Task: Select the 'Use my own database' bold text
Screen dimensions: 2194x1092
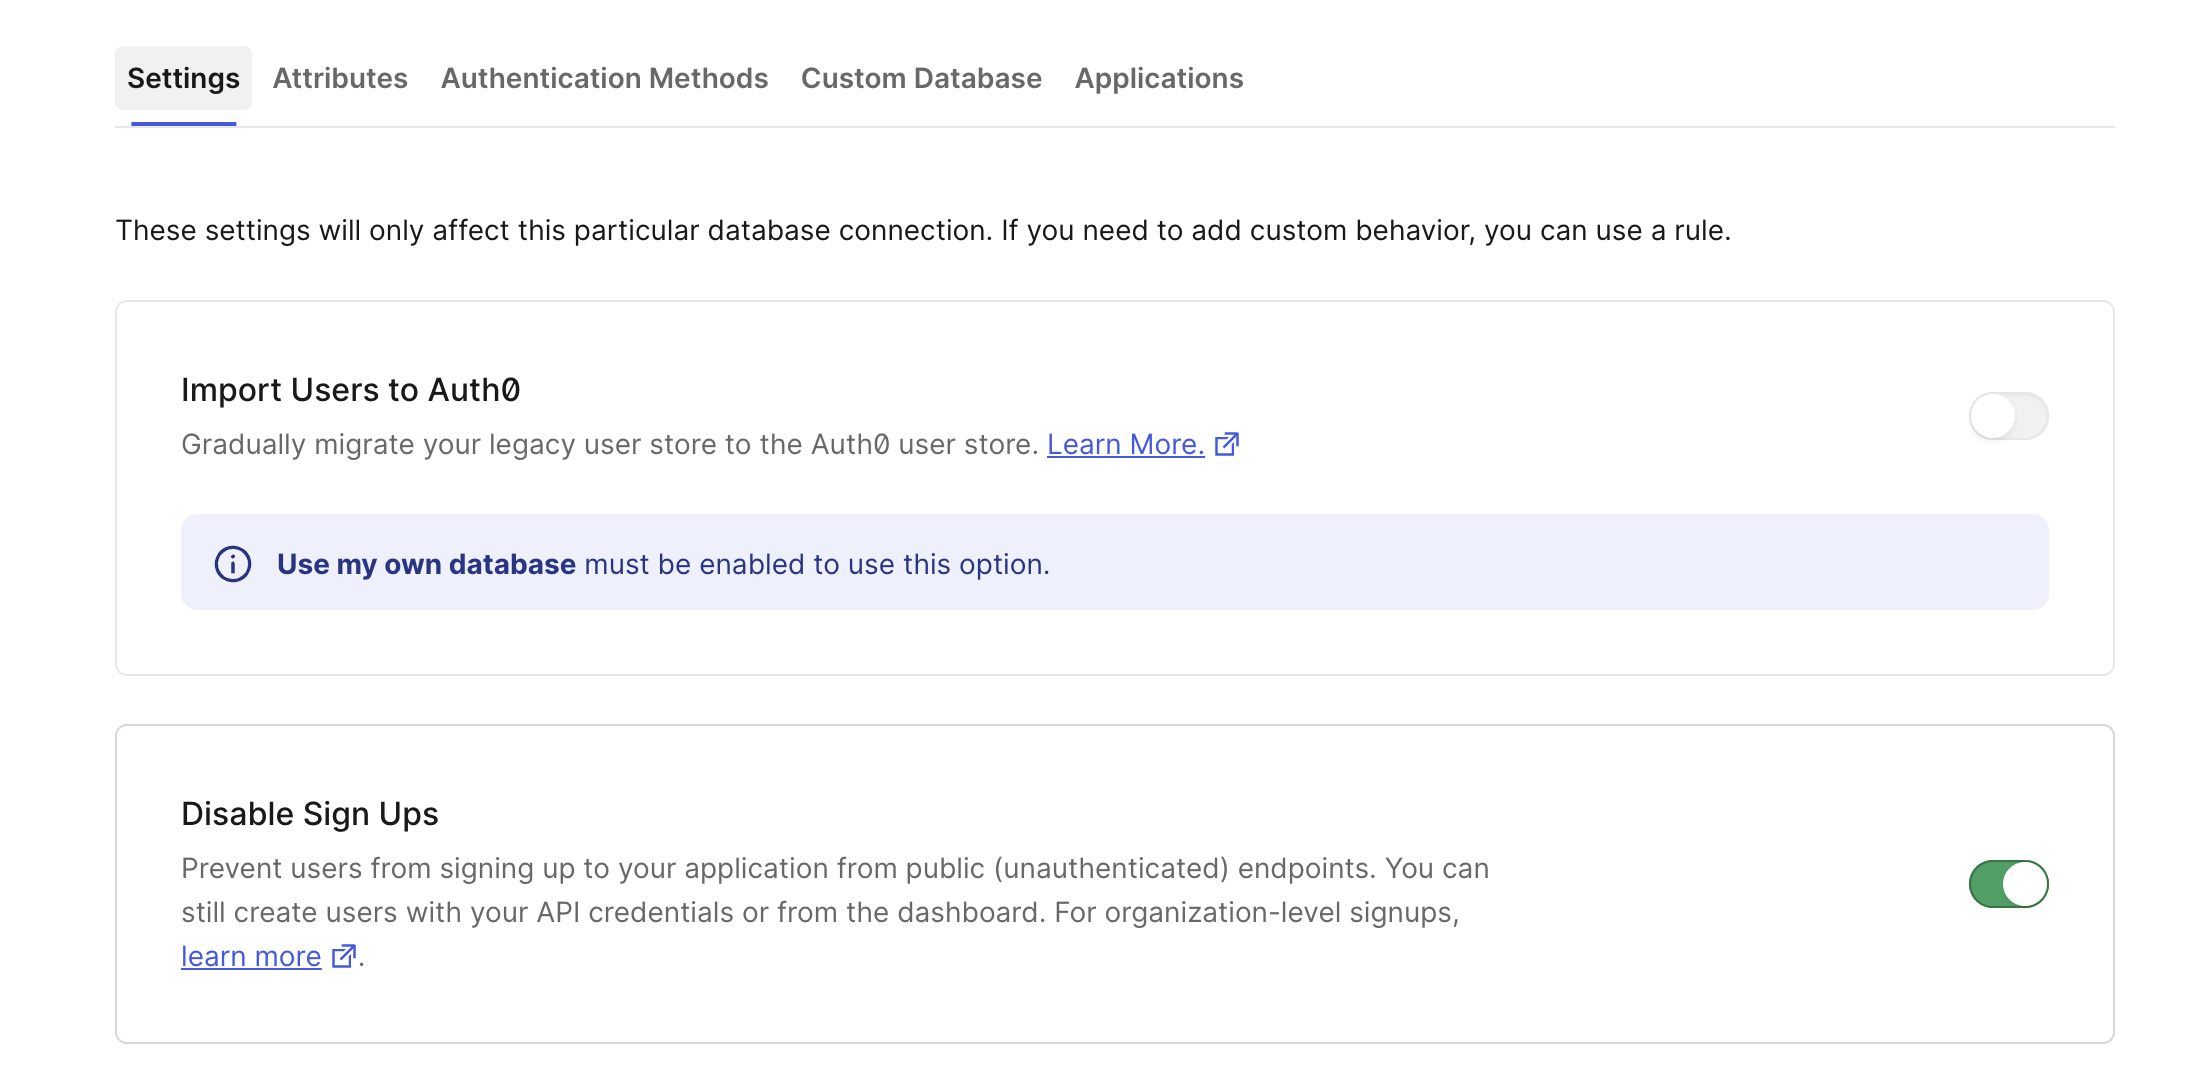Action: [x=426, y=564]
